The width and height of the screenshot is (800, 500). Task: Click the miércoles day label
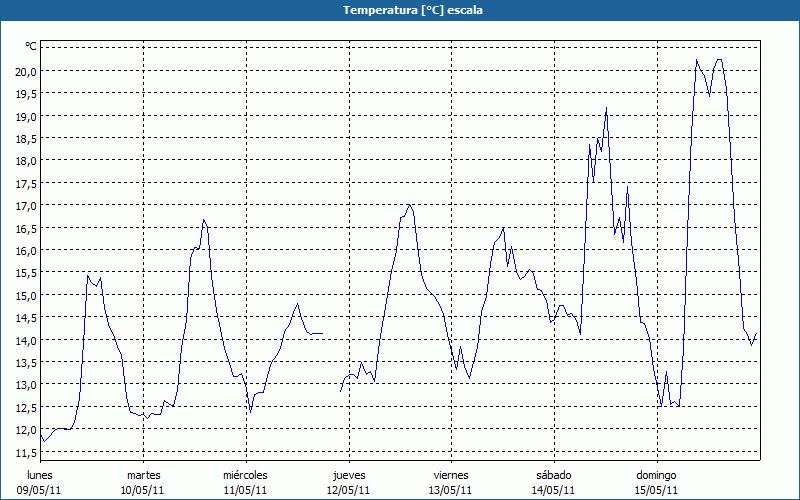coord(245,475)
